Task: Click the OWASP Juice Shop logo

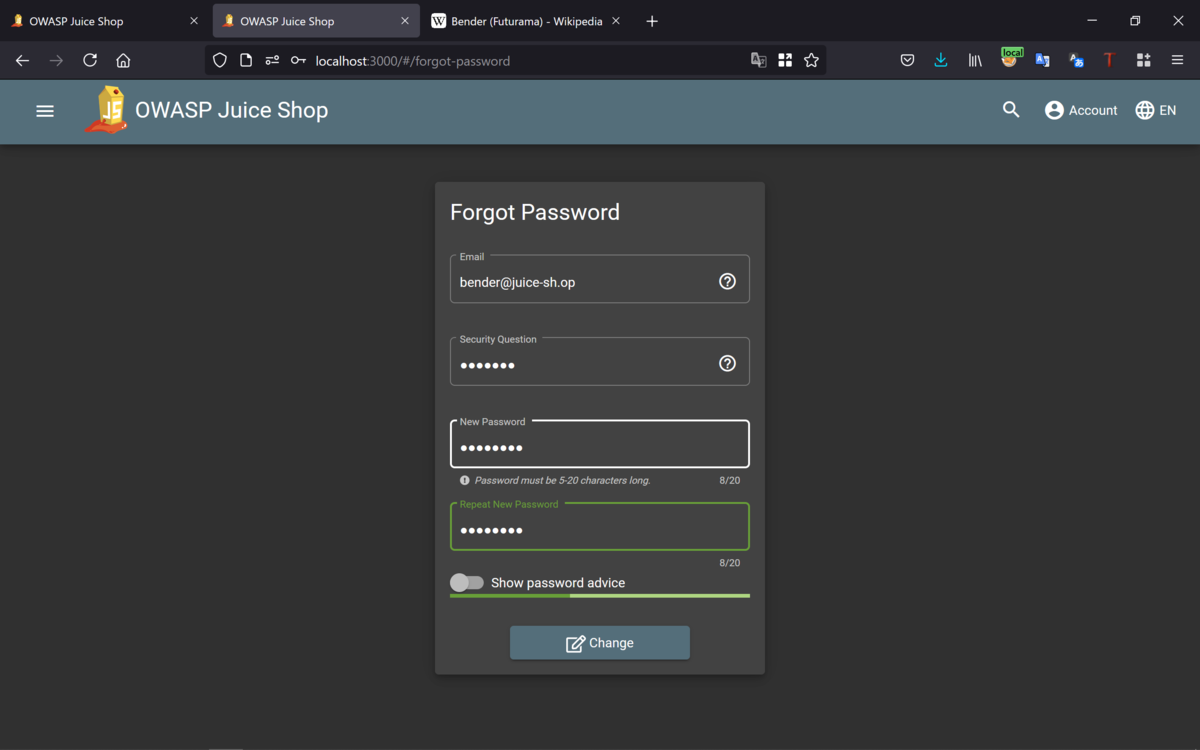Action: (108, 110)
